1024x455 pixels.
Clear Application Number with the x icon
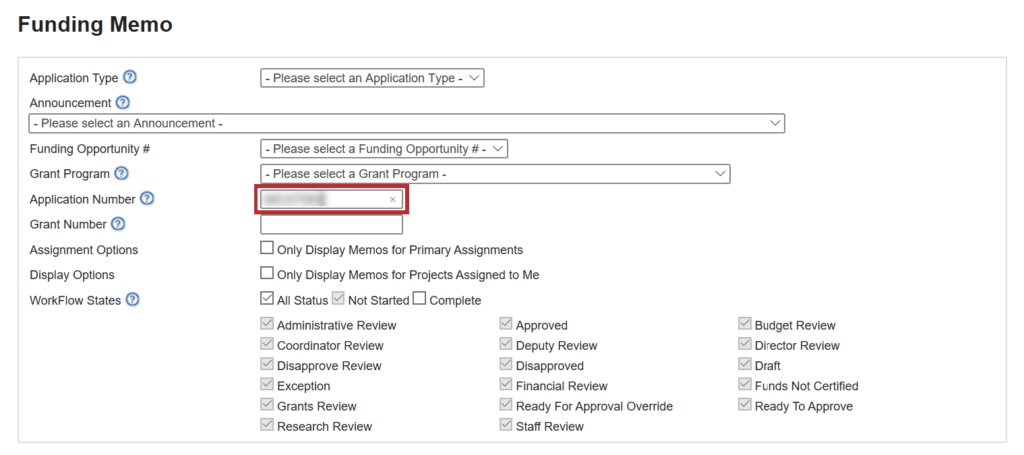393,200
